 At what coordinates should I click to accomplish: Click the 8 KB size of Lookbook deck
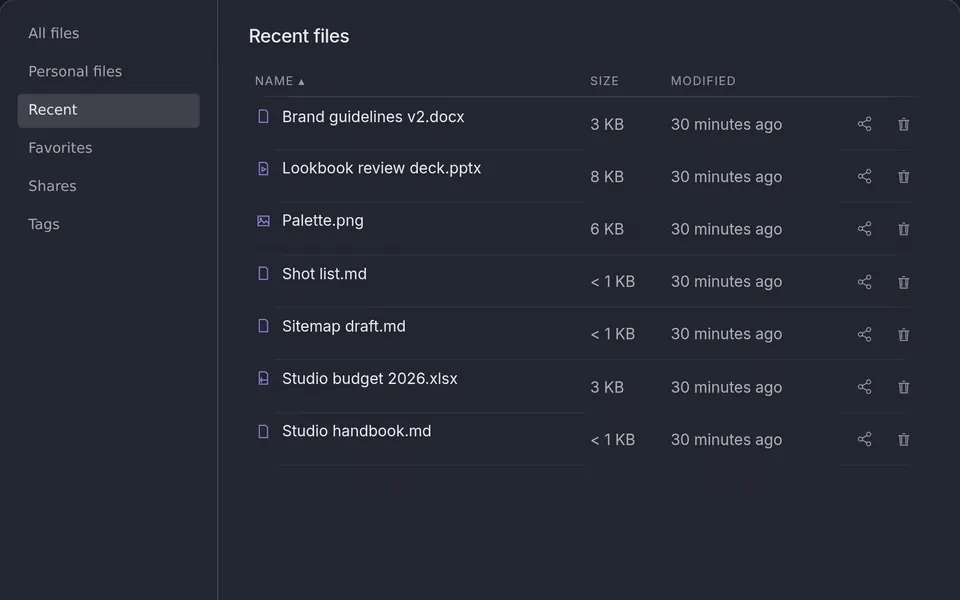click(x=607, y=177)
